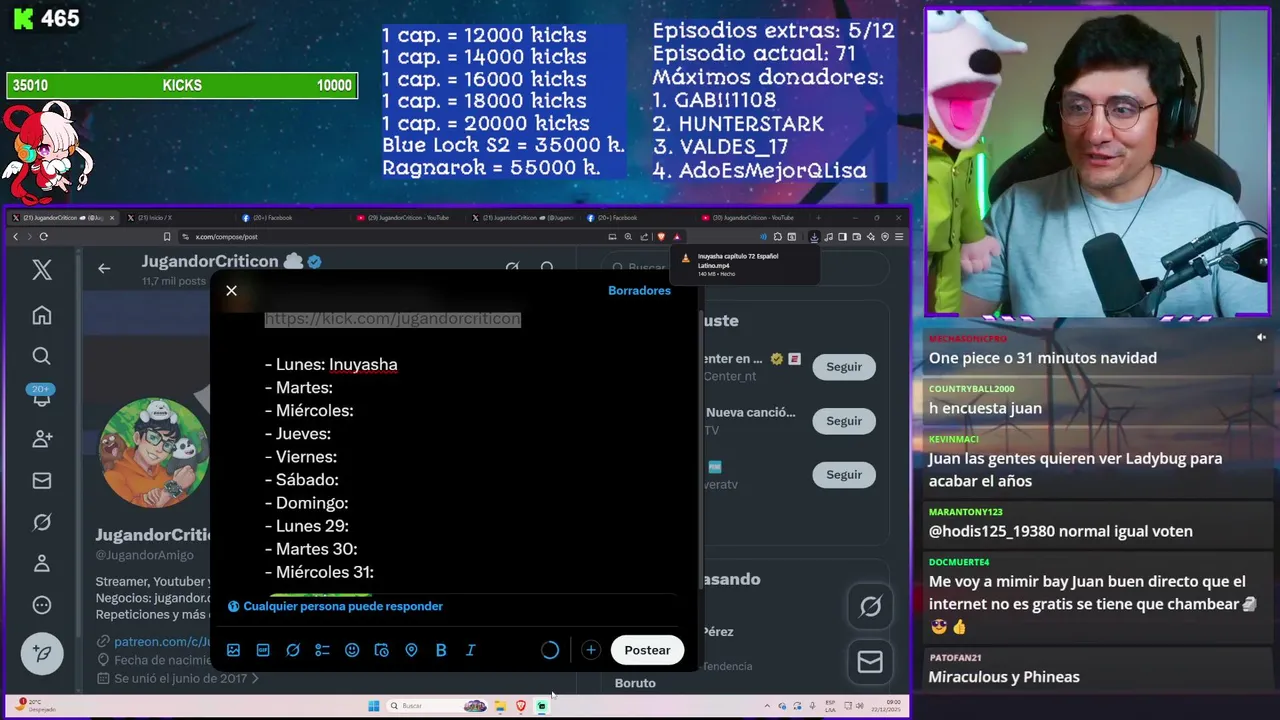Tag a location on the post
Viewport: 1280px width, 720px height.
(x=411, y=650)
